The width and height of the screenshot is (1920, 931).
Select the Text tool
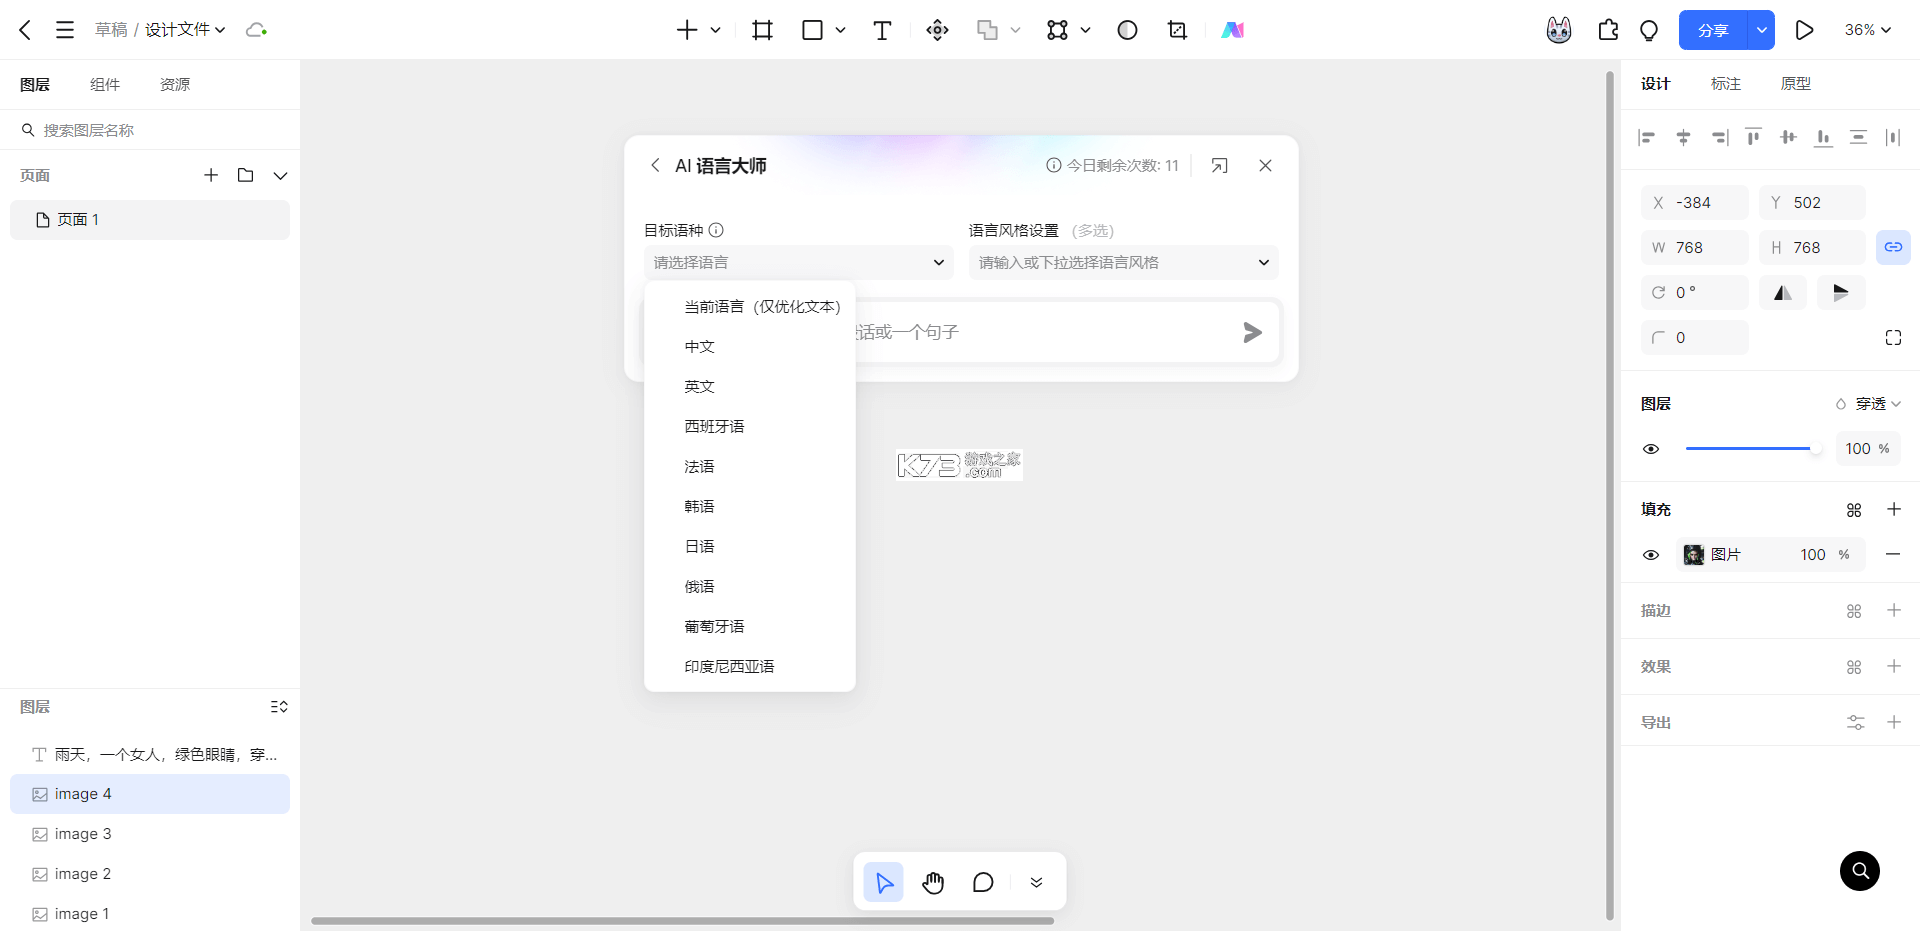882,30
